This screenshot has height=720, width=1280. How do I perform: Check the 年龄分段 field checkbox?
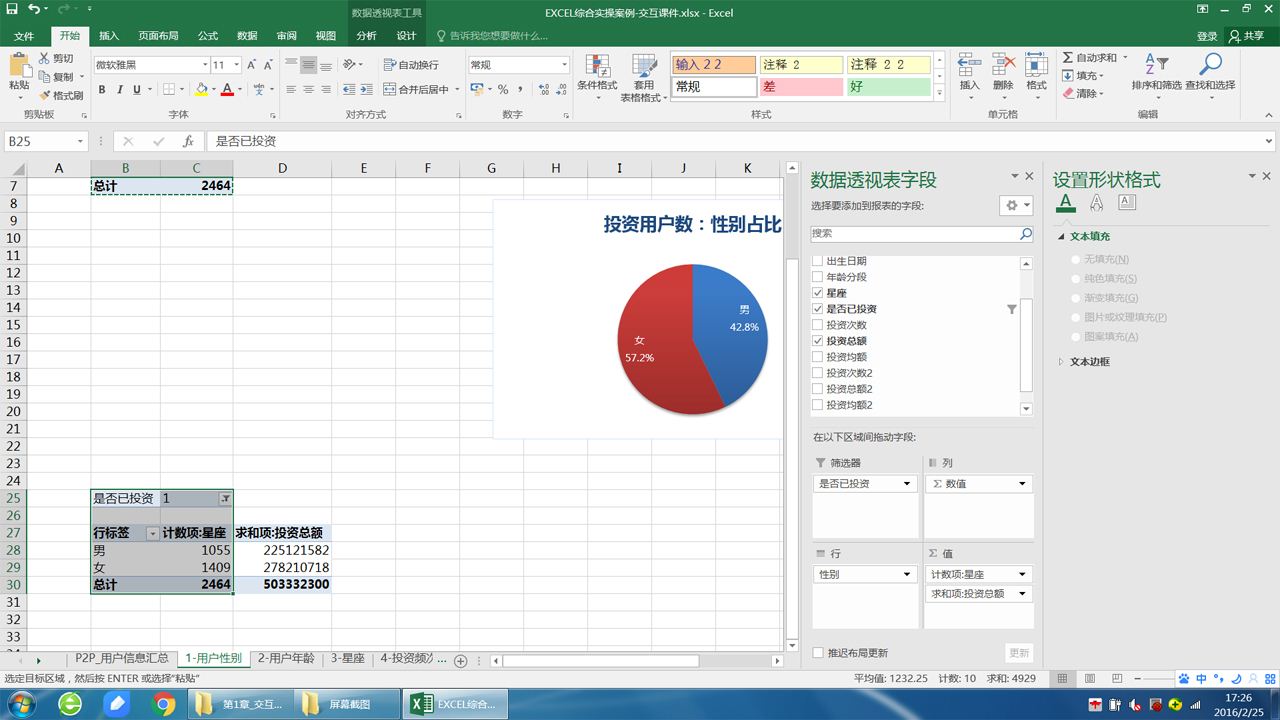click(818, 277)
